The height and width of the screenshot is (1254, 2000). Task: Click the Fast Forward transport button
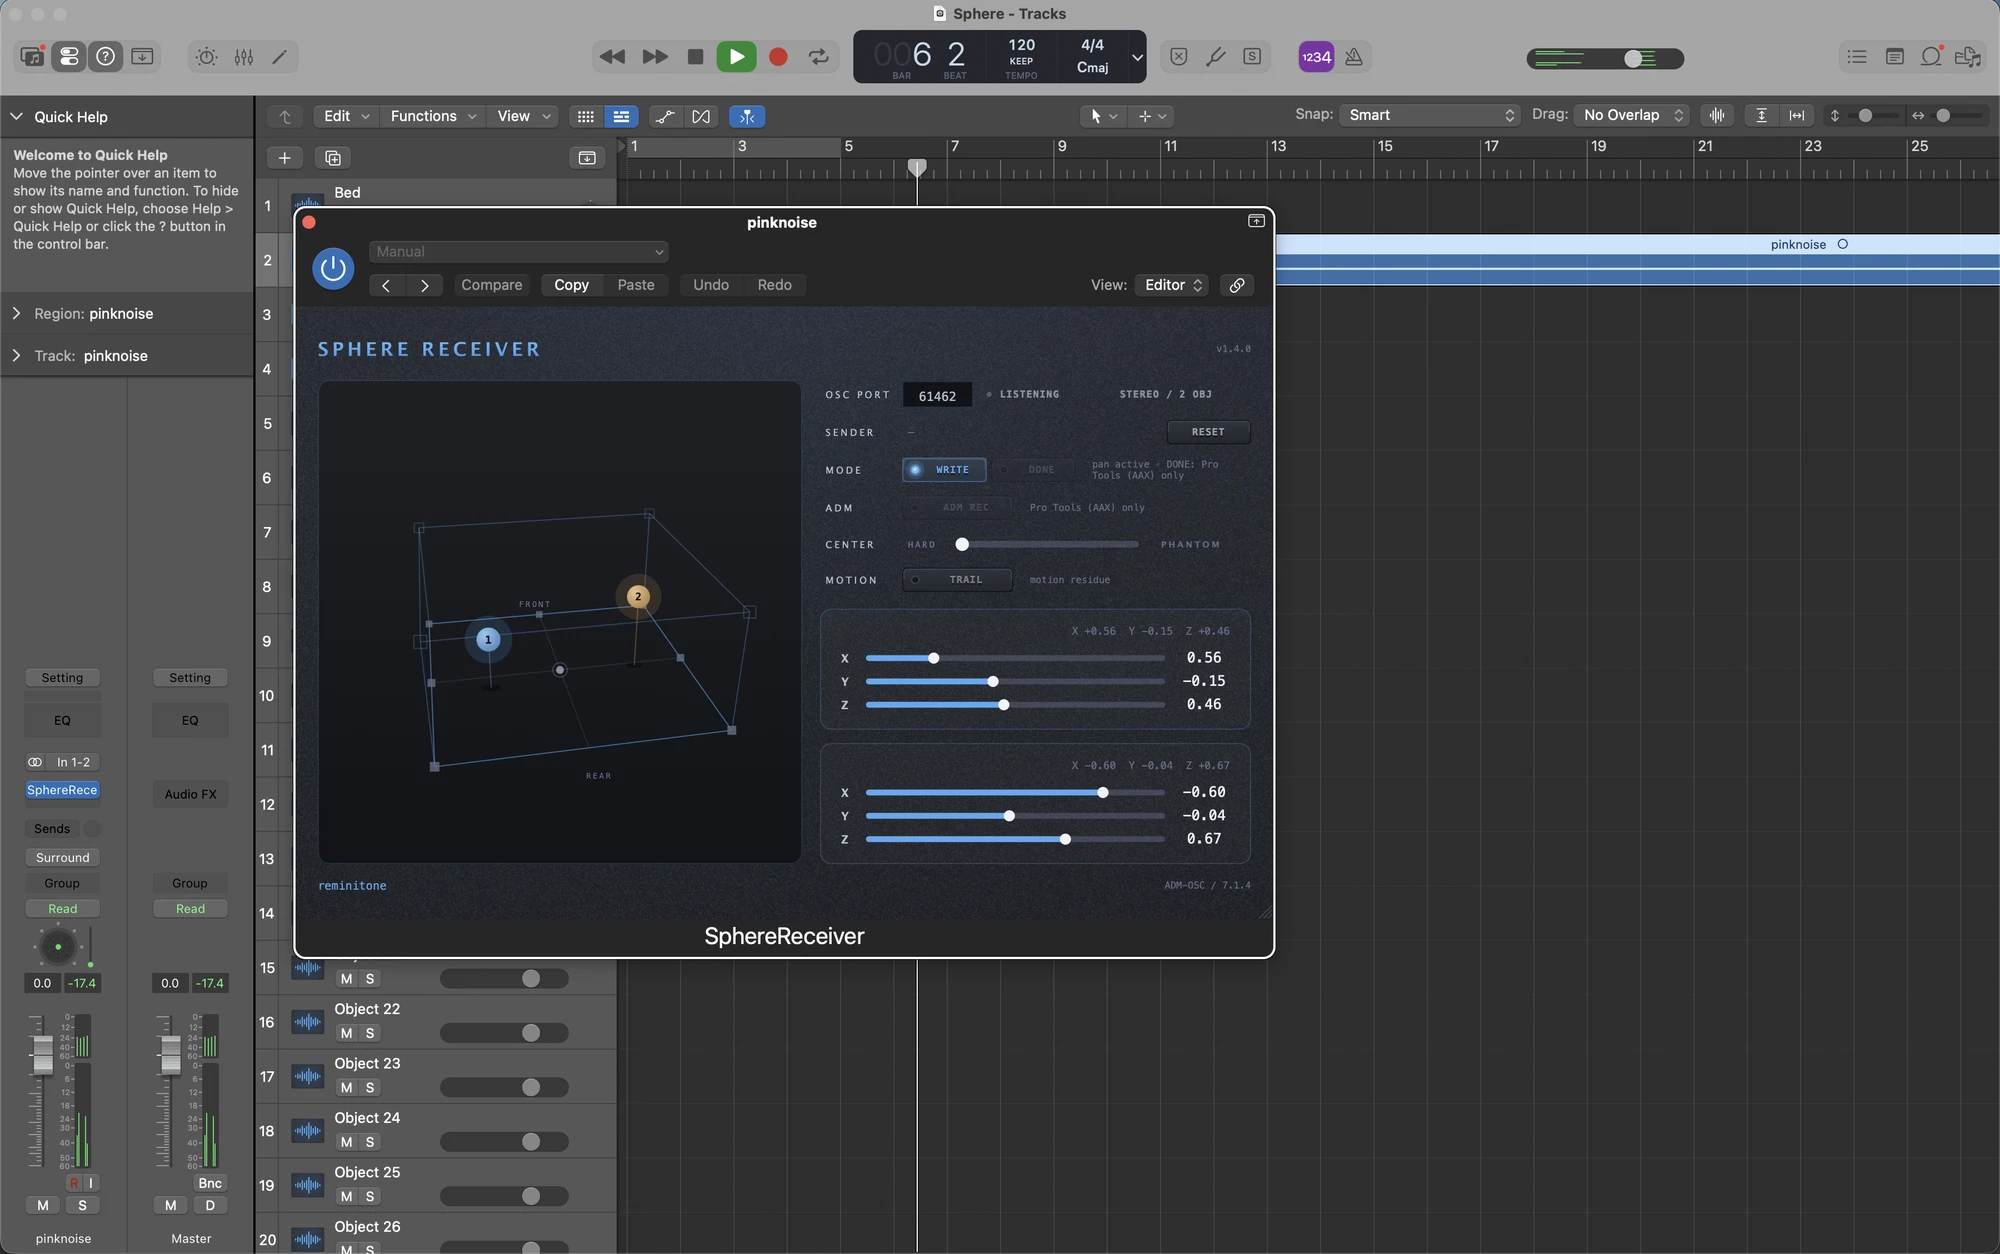click(x=655, y=57)
